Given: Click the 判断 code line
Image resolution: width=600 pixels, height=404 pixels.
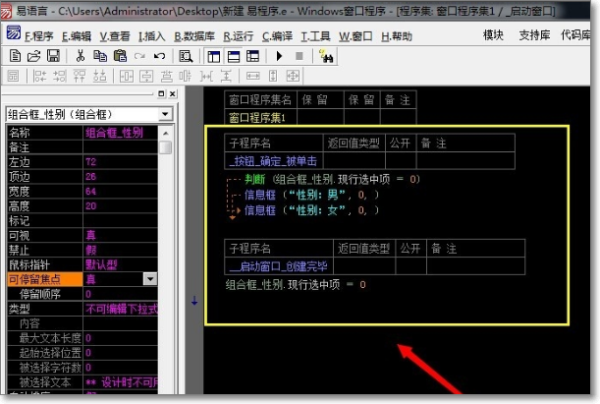Looking at the screenshot, I should [332, 179].
